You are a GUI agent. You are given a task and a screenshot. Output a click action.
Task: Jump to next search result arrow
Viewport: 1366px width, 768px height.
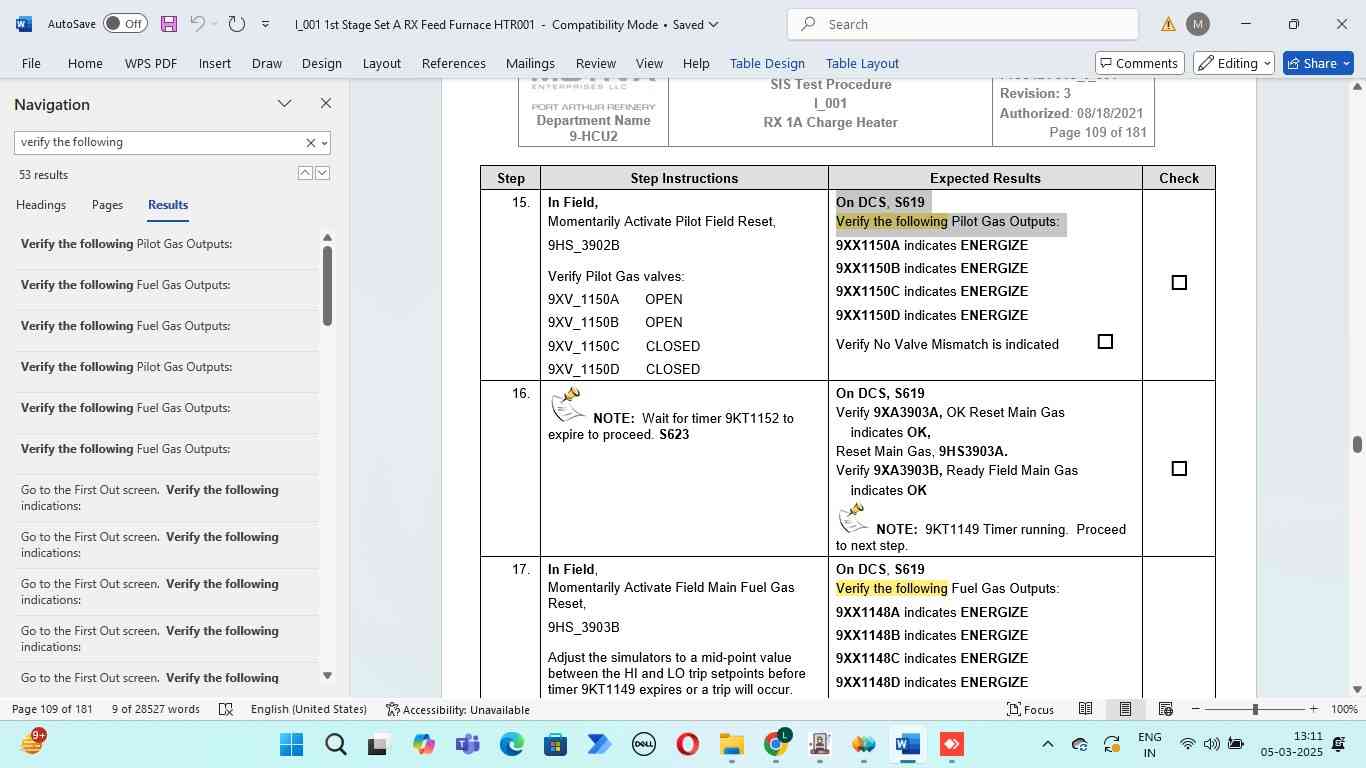click(x=322, y=173)
